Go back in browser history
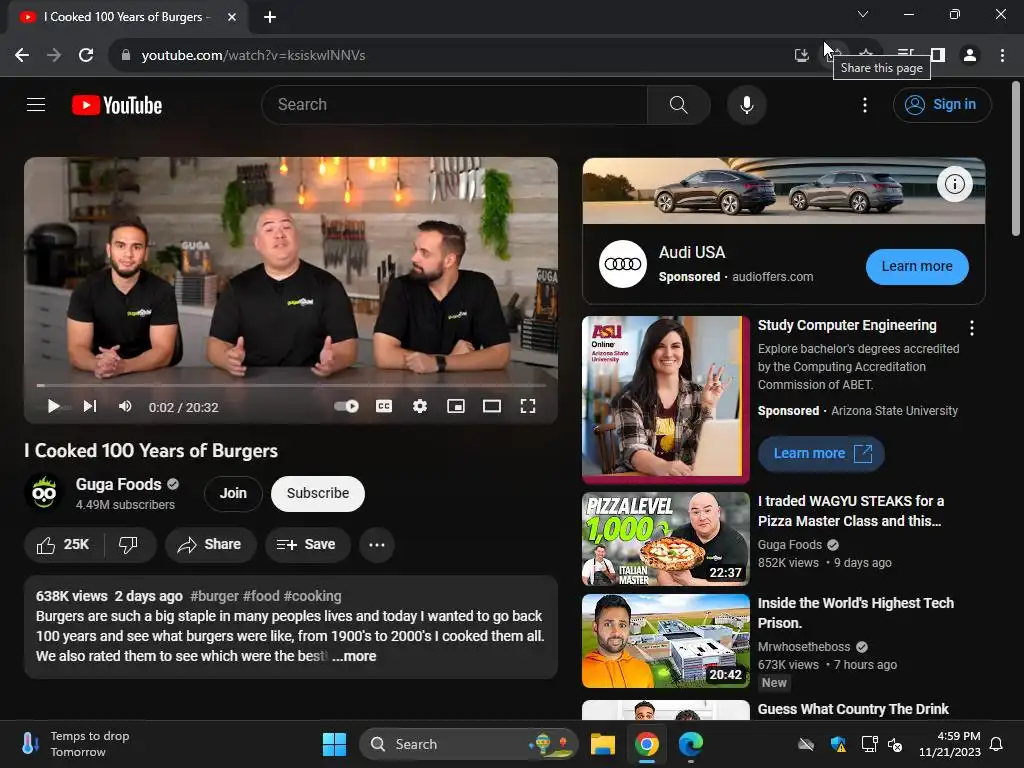 pyautogui.click(x=22, y=56)
